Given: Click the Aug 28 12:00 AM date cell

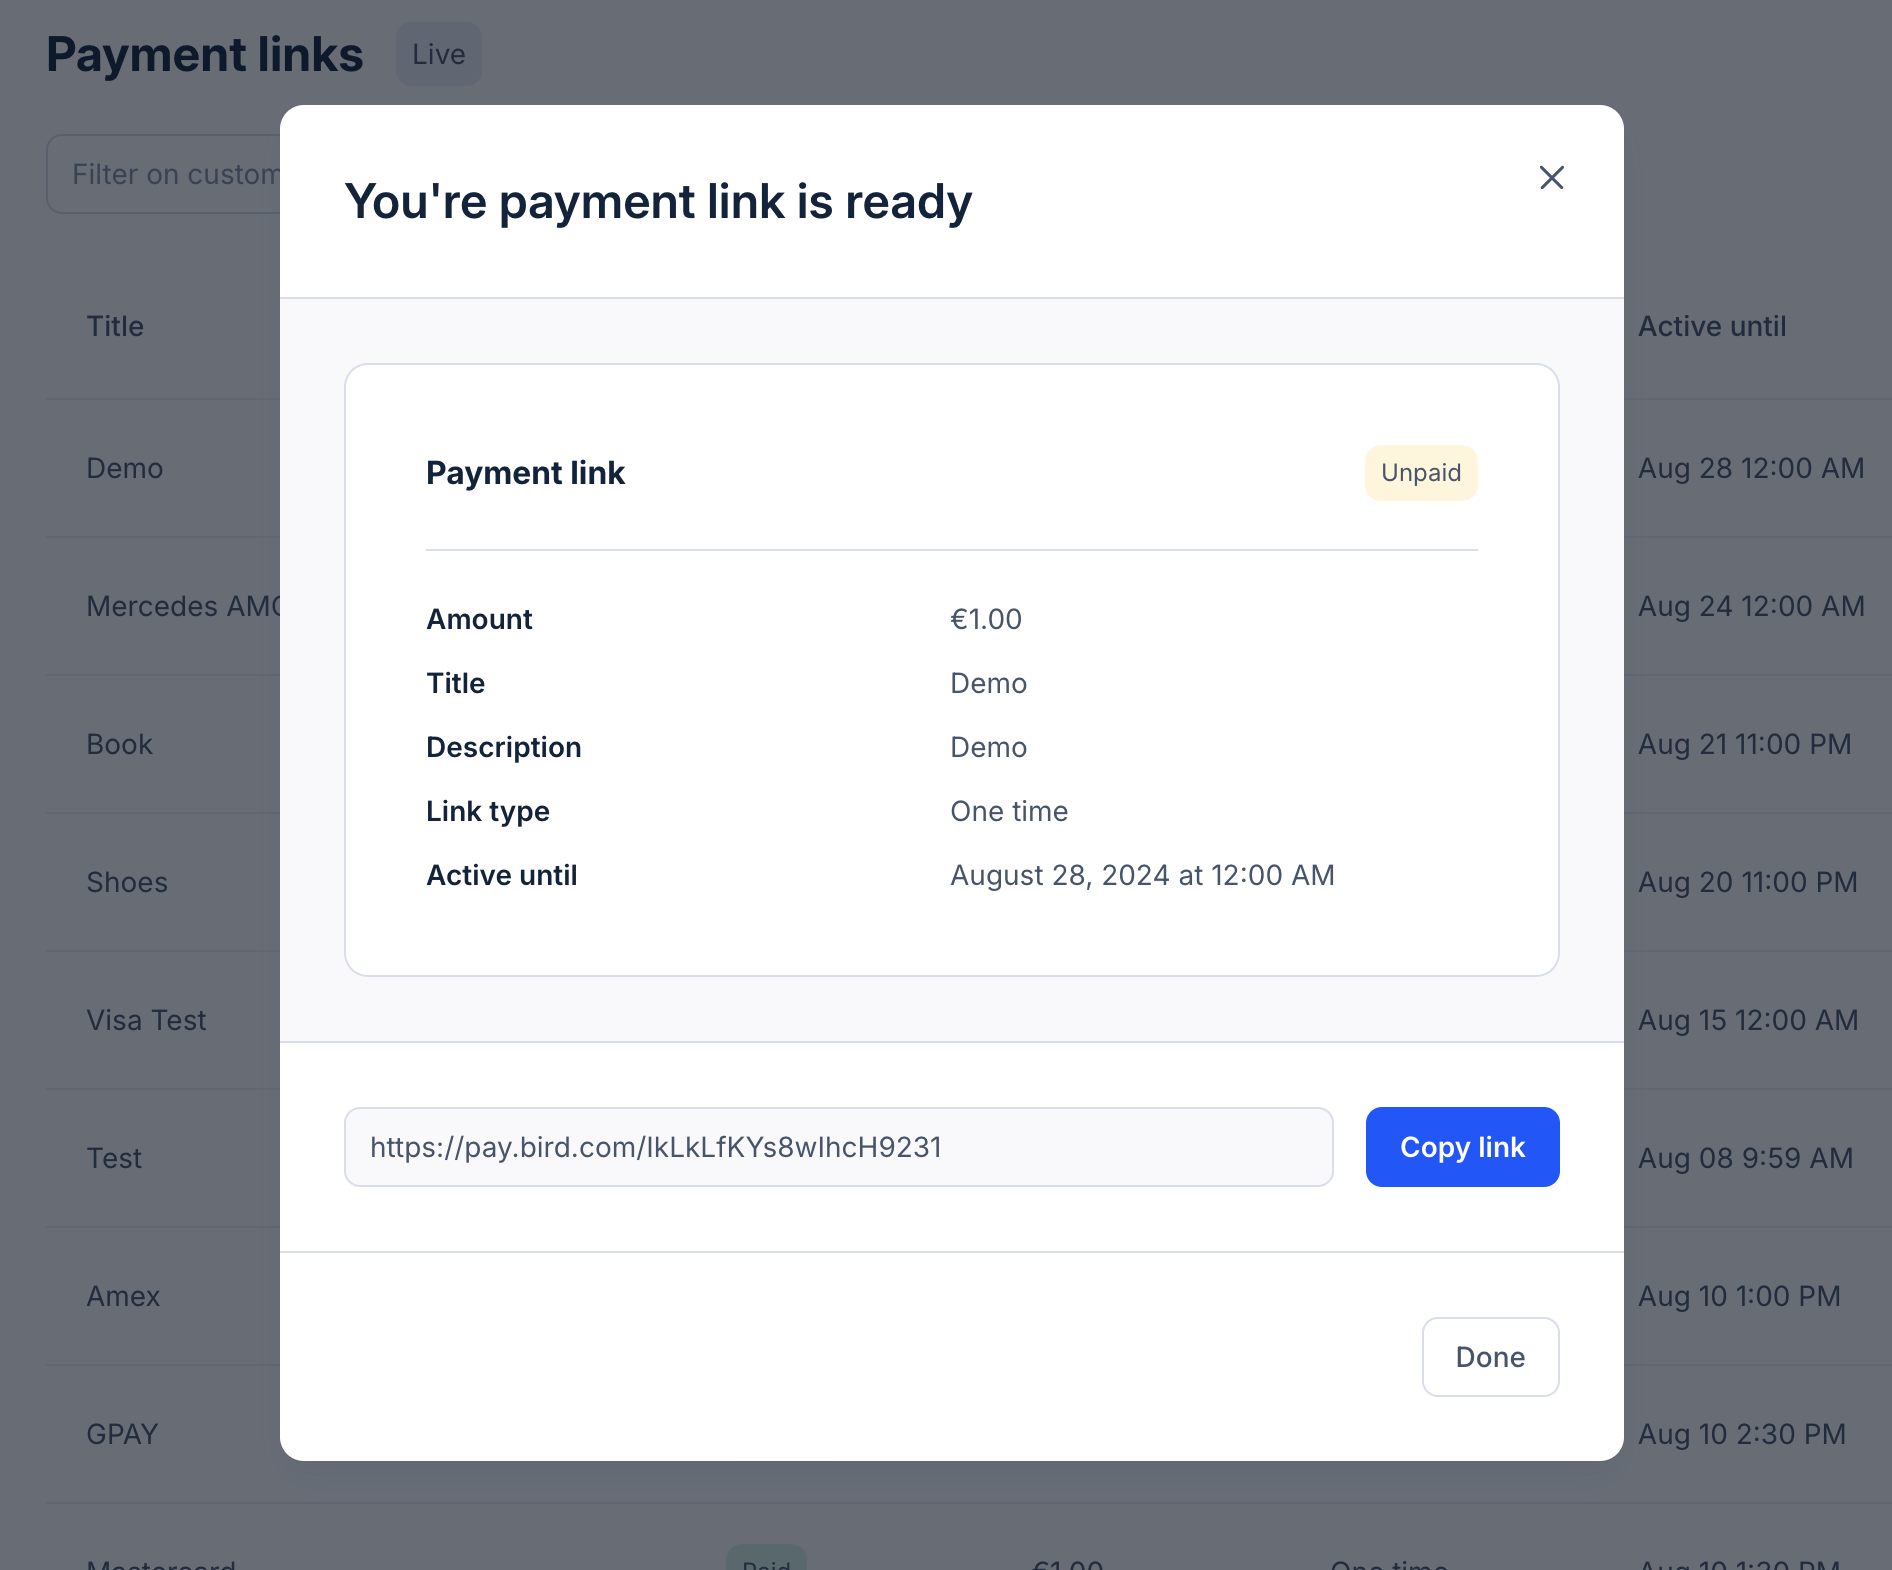Looking at the screenshot, I should tap(1750, 468).
